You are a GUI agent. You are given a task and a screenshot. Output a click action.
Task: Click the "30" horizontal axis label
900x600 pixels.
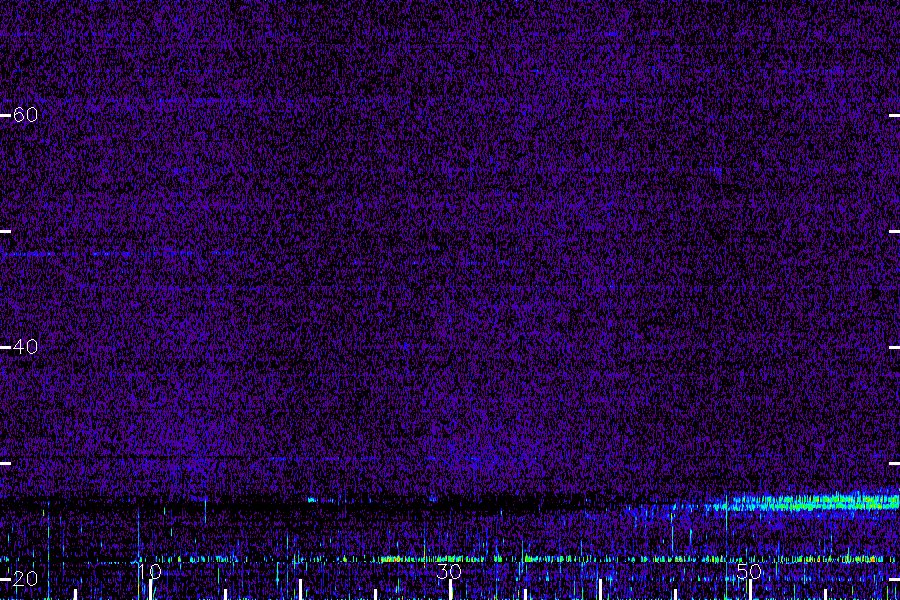tap(449, 572)
